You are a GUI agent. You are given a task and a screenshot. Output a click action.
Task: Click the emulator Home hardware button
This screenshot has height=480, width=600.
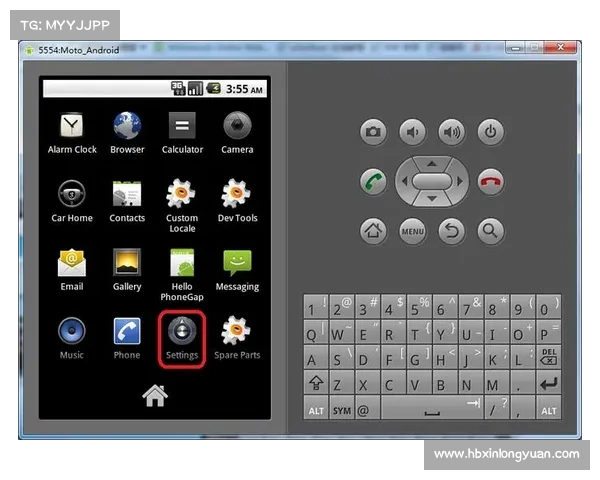coord(373,231)
